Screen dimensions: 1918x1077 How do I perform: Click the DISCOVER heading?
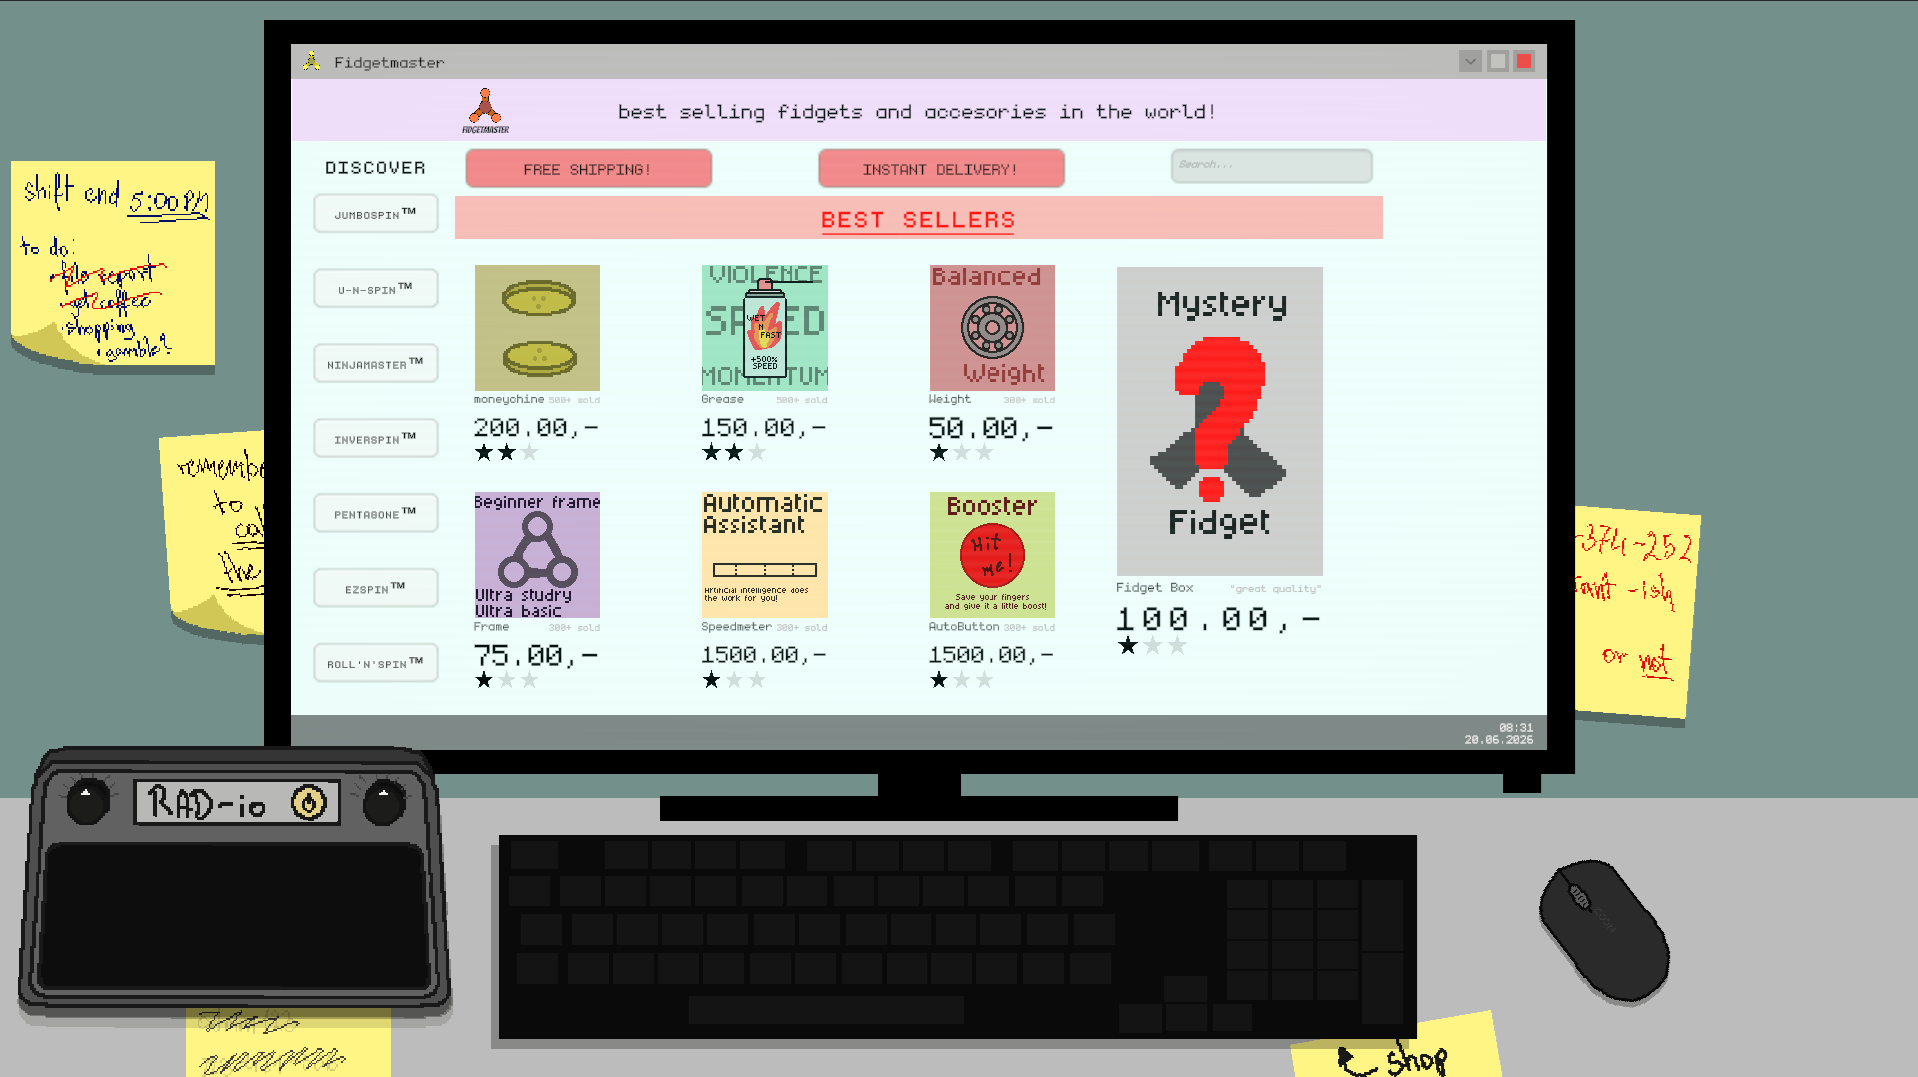pos(375,168)
